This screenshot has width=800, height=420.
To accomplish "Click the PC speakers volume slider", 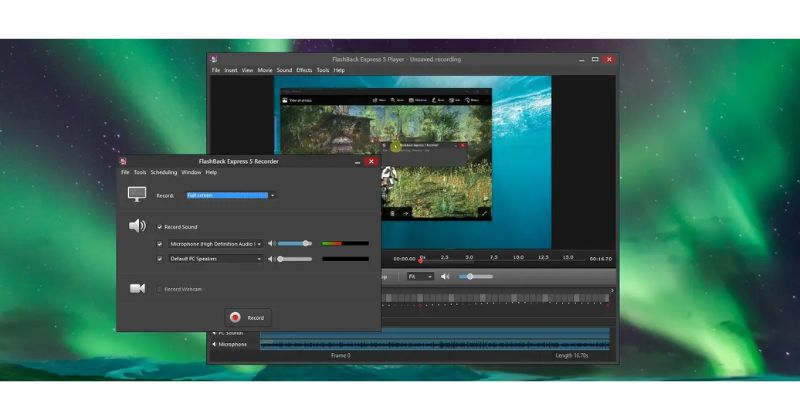I will 295,259.
